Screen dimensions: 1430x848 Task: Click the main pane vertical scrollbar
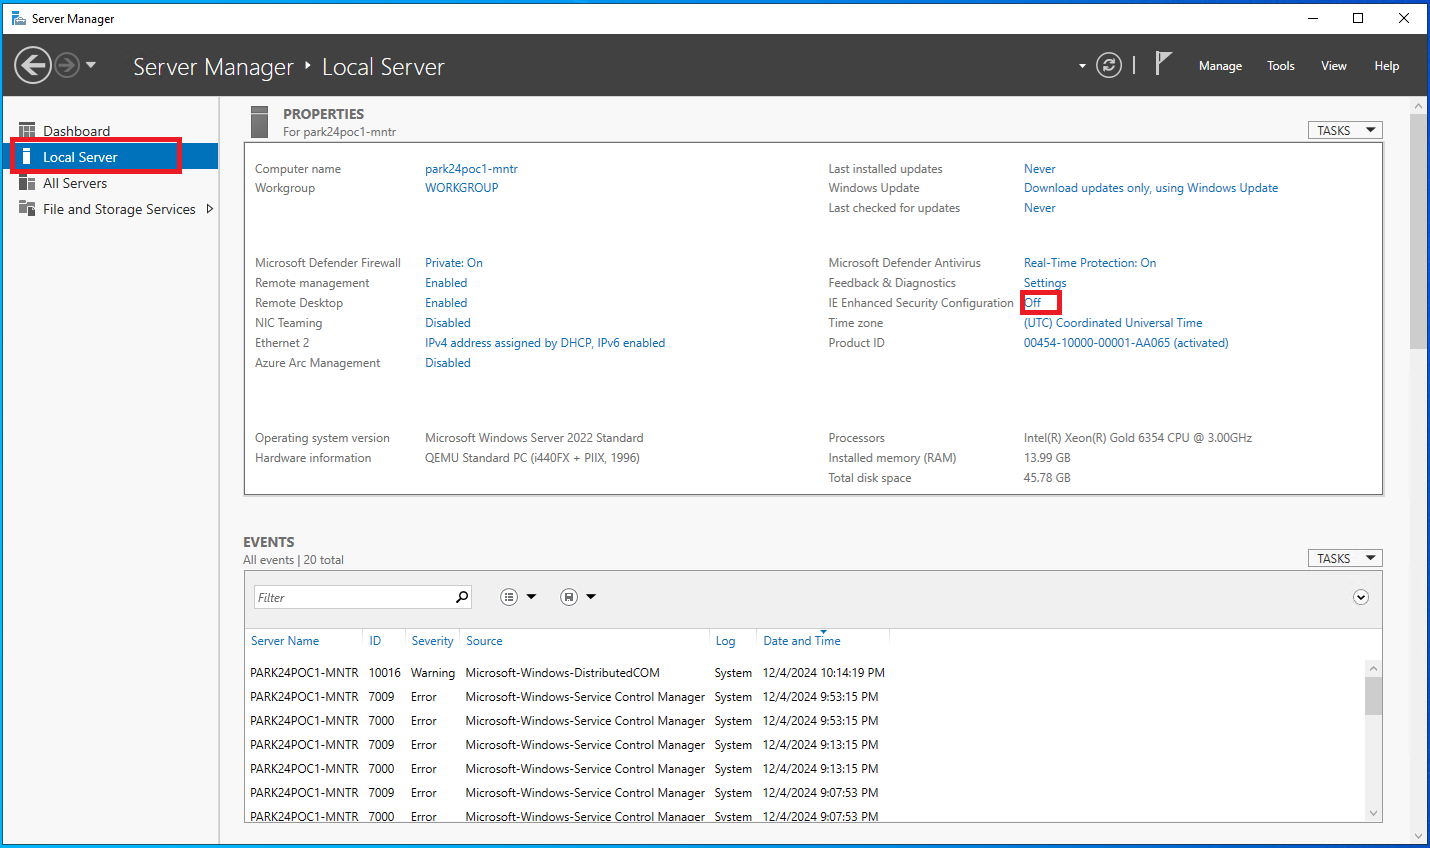pos(1418,231)
